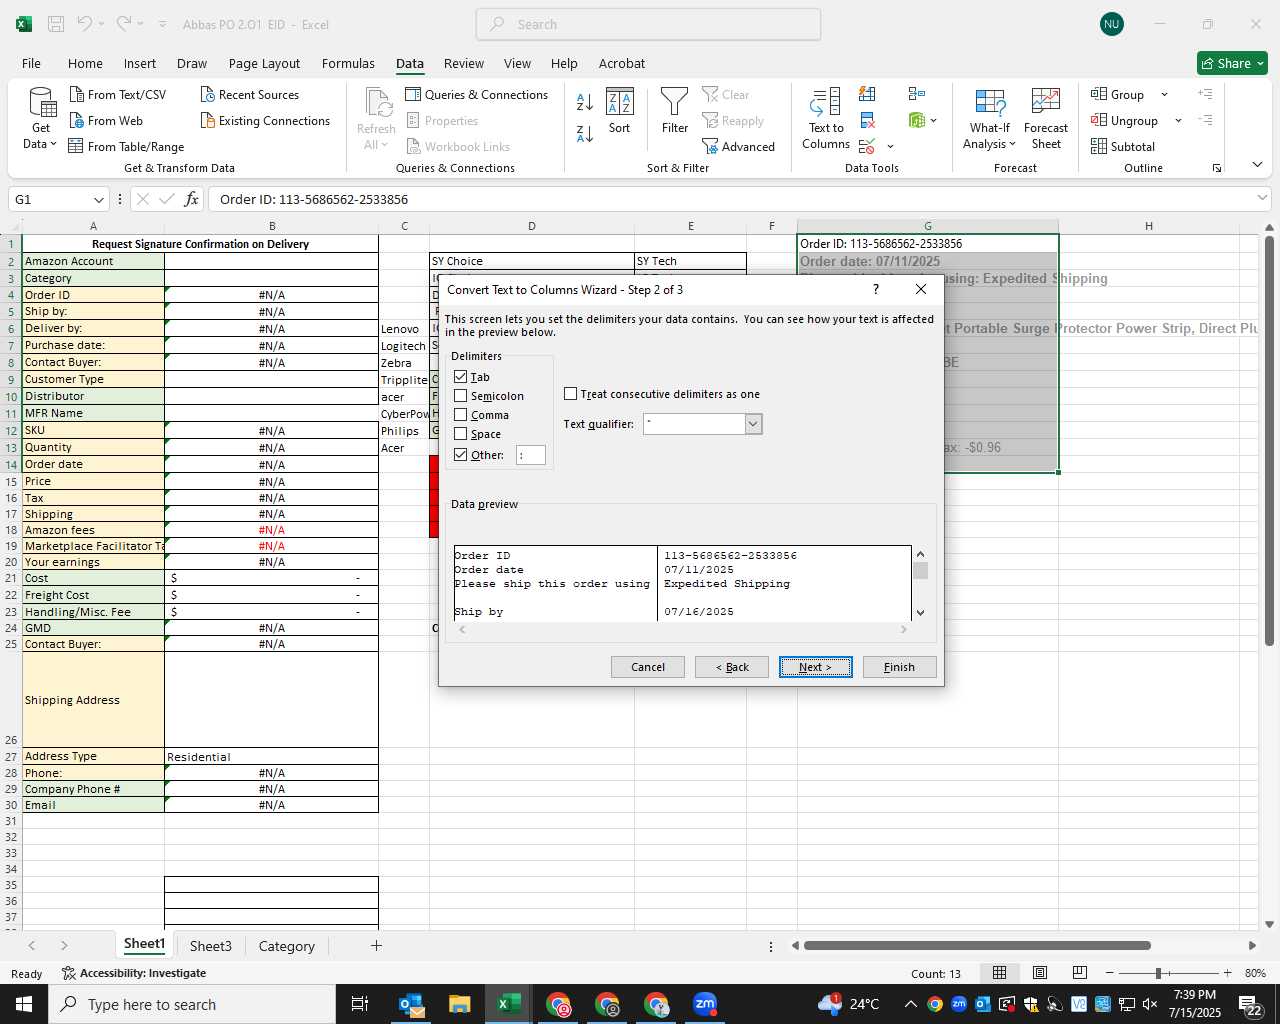Switch to the Page Layout tab
Screen dimensions: 1280x1024
[x=264, y=63]
